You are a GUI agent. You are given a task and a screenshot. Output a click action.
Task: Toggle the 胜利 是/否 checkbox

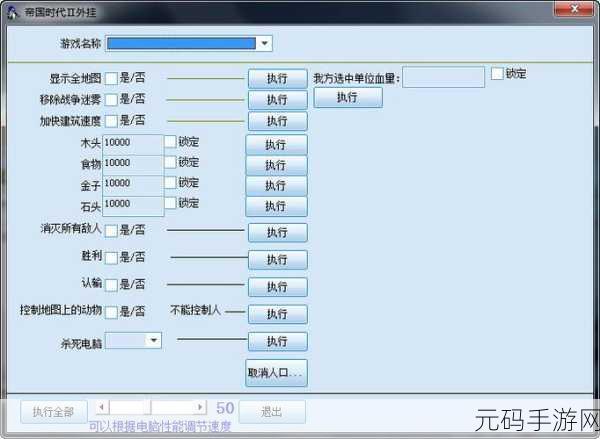click(111, 258)
